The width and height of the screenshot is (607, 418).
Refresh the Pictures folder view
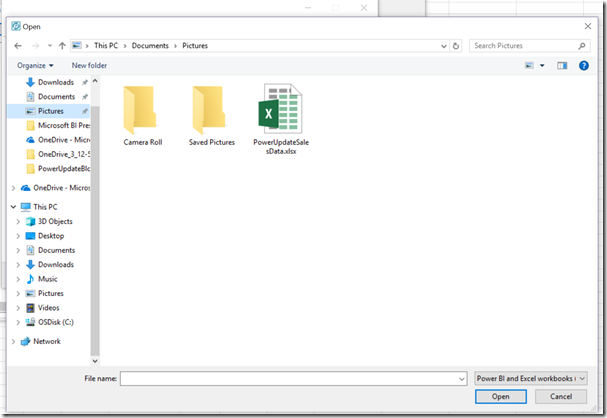tap(456, 46)
